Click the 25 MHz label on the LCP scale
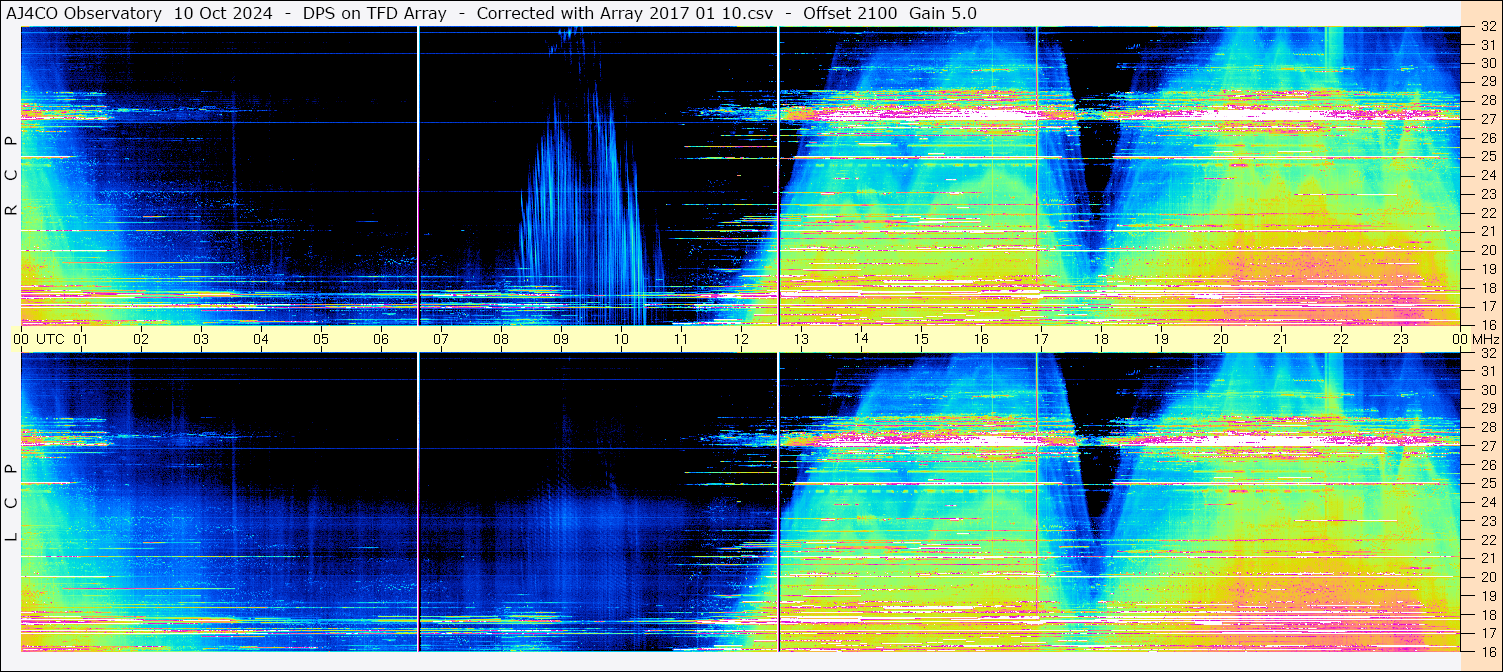 (1487, 484)
